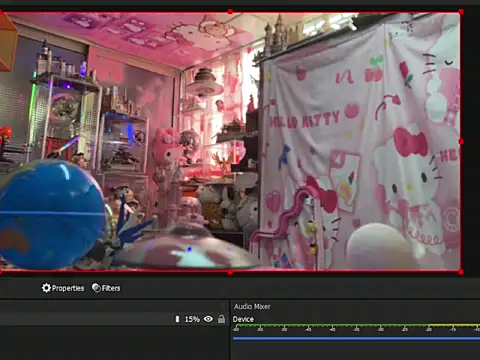Click the bottom-right corner red handle
The image size is (480, 360).
[461, 272]
